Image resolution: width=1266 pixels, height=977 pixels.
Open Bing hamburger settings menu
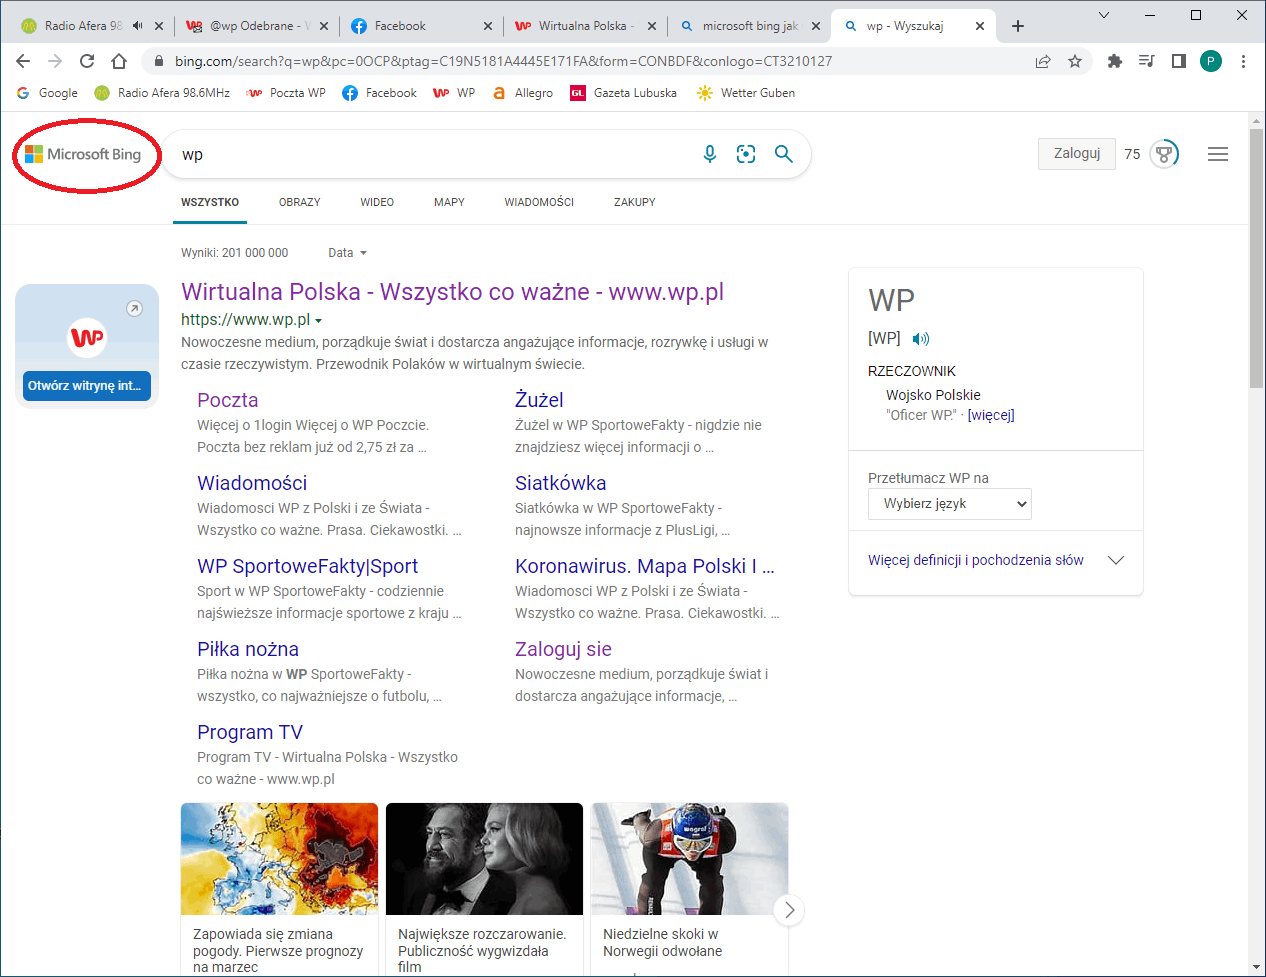click(x=1218, y=154)
